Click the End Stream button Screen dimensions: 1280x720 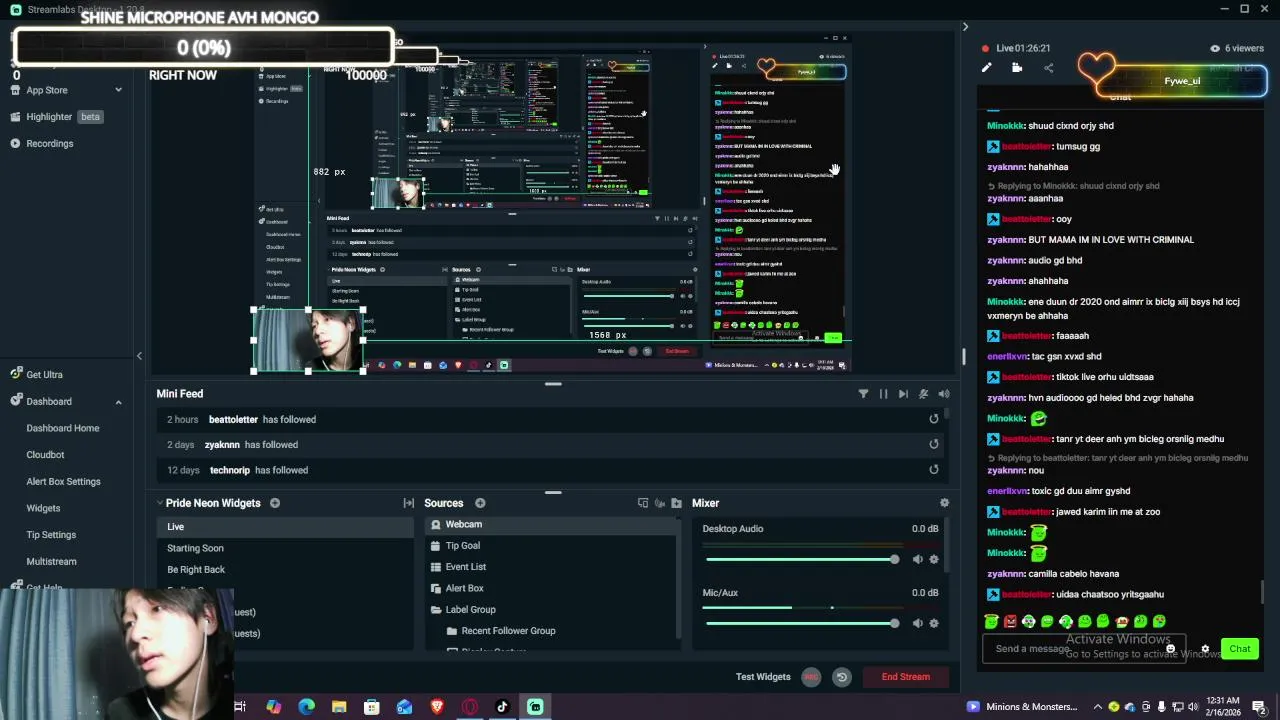tap(906, 677)
